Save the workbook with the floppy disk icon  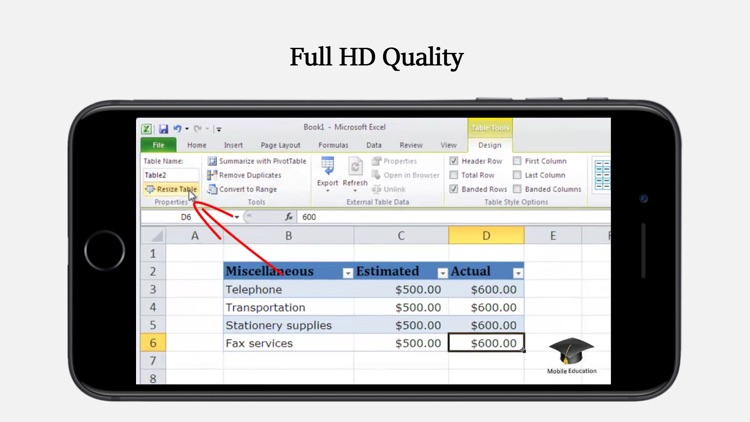pos(164,129)
